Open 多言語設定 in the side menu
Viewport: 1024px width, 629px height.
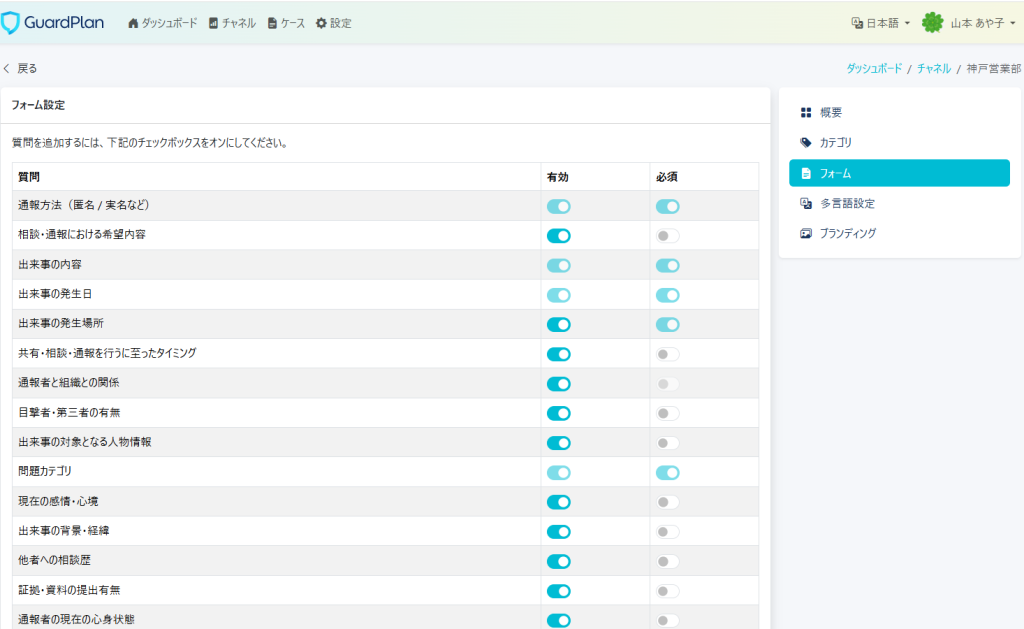click(847, 203)
